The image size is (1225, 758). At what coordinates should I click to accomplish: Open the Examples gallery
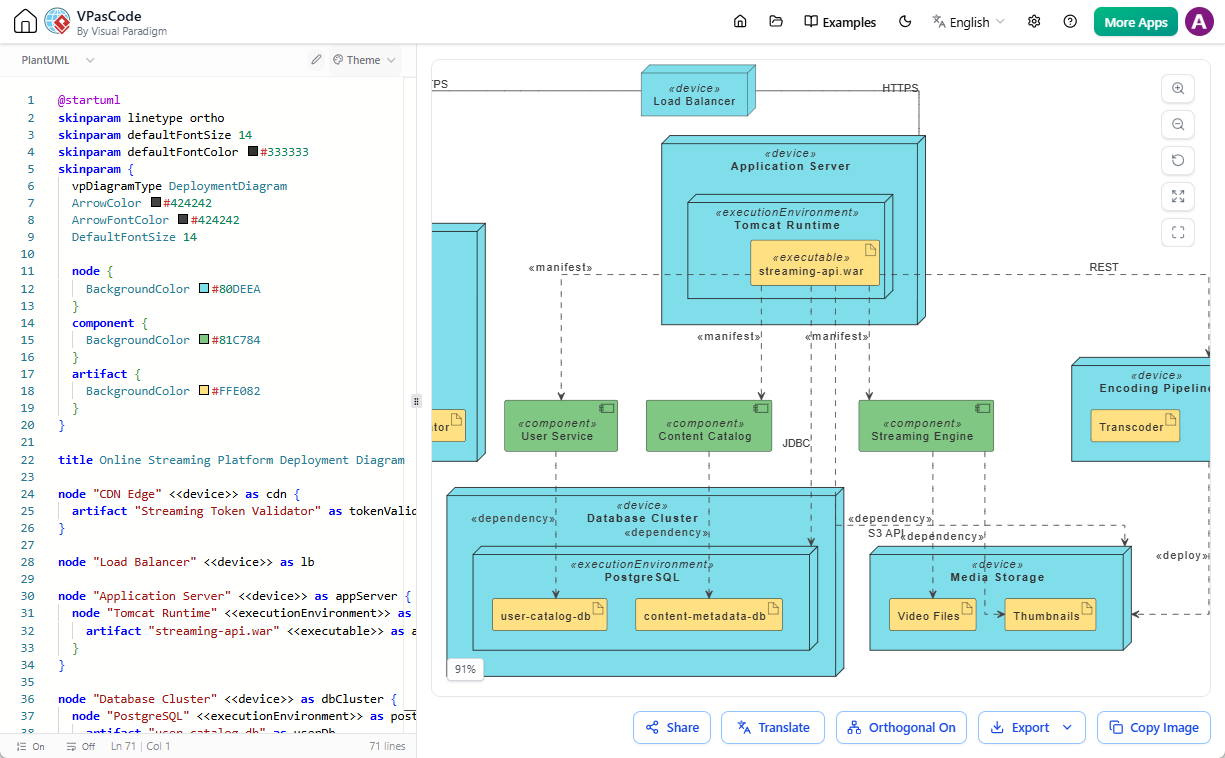pyautogui.click(x=840, y=22)
